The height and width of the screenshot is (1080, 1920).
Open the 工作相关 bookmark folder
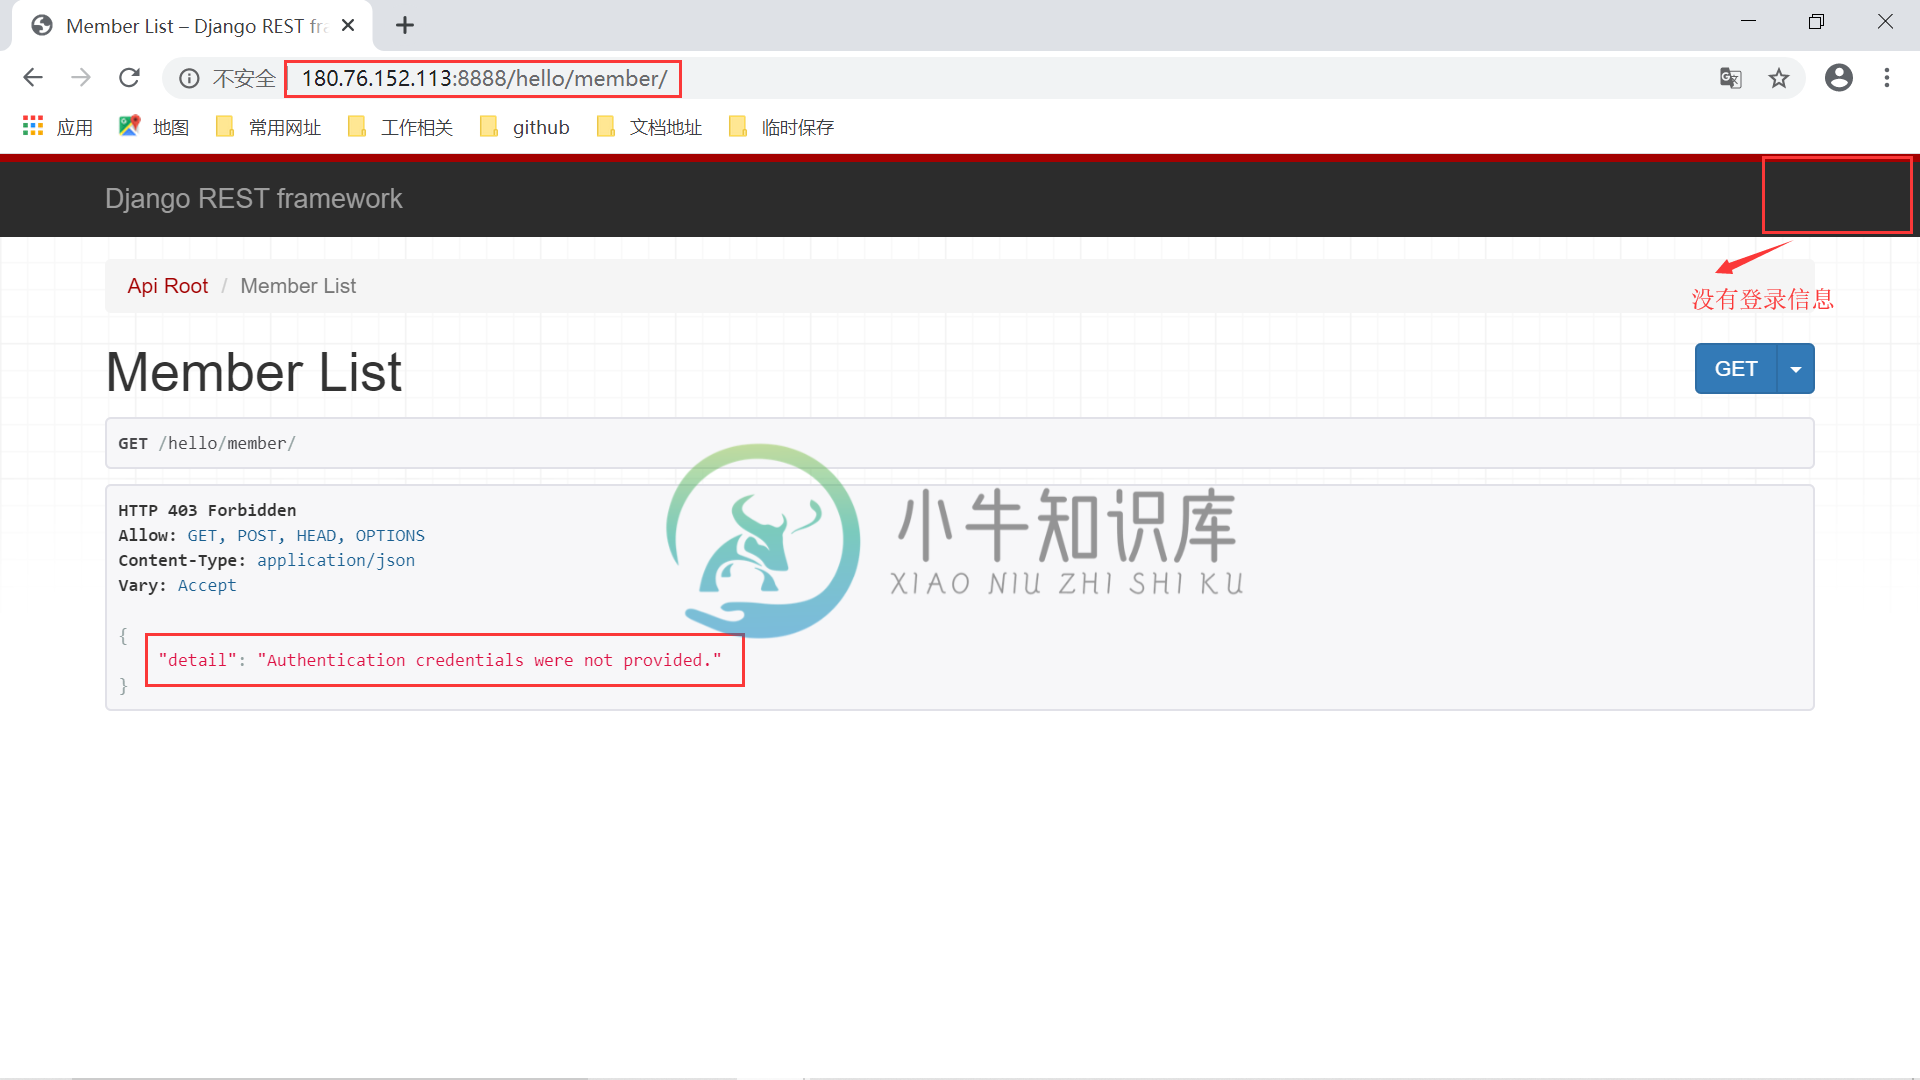(400, 127)
